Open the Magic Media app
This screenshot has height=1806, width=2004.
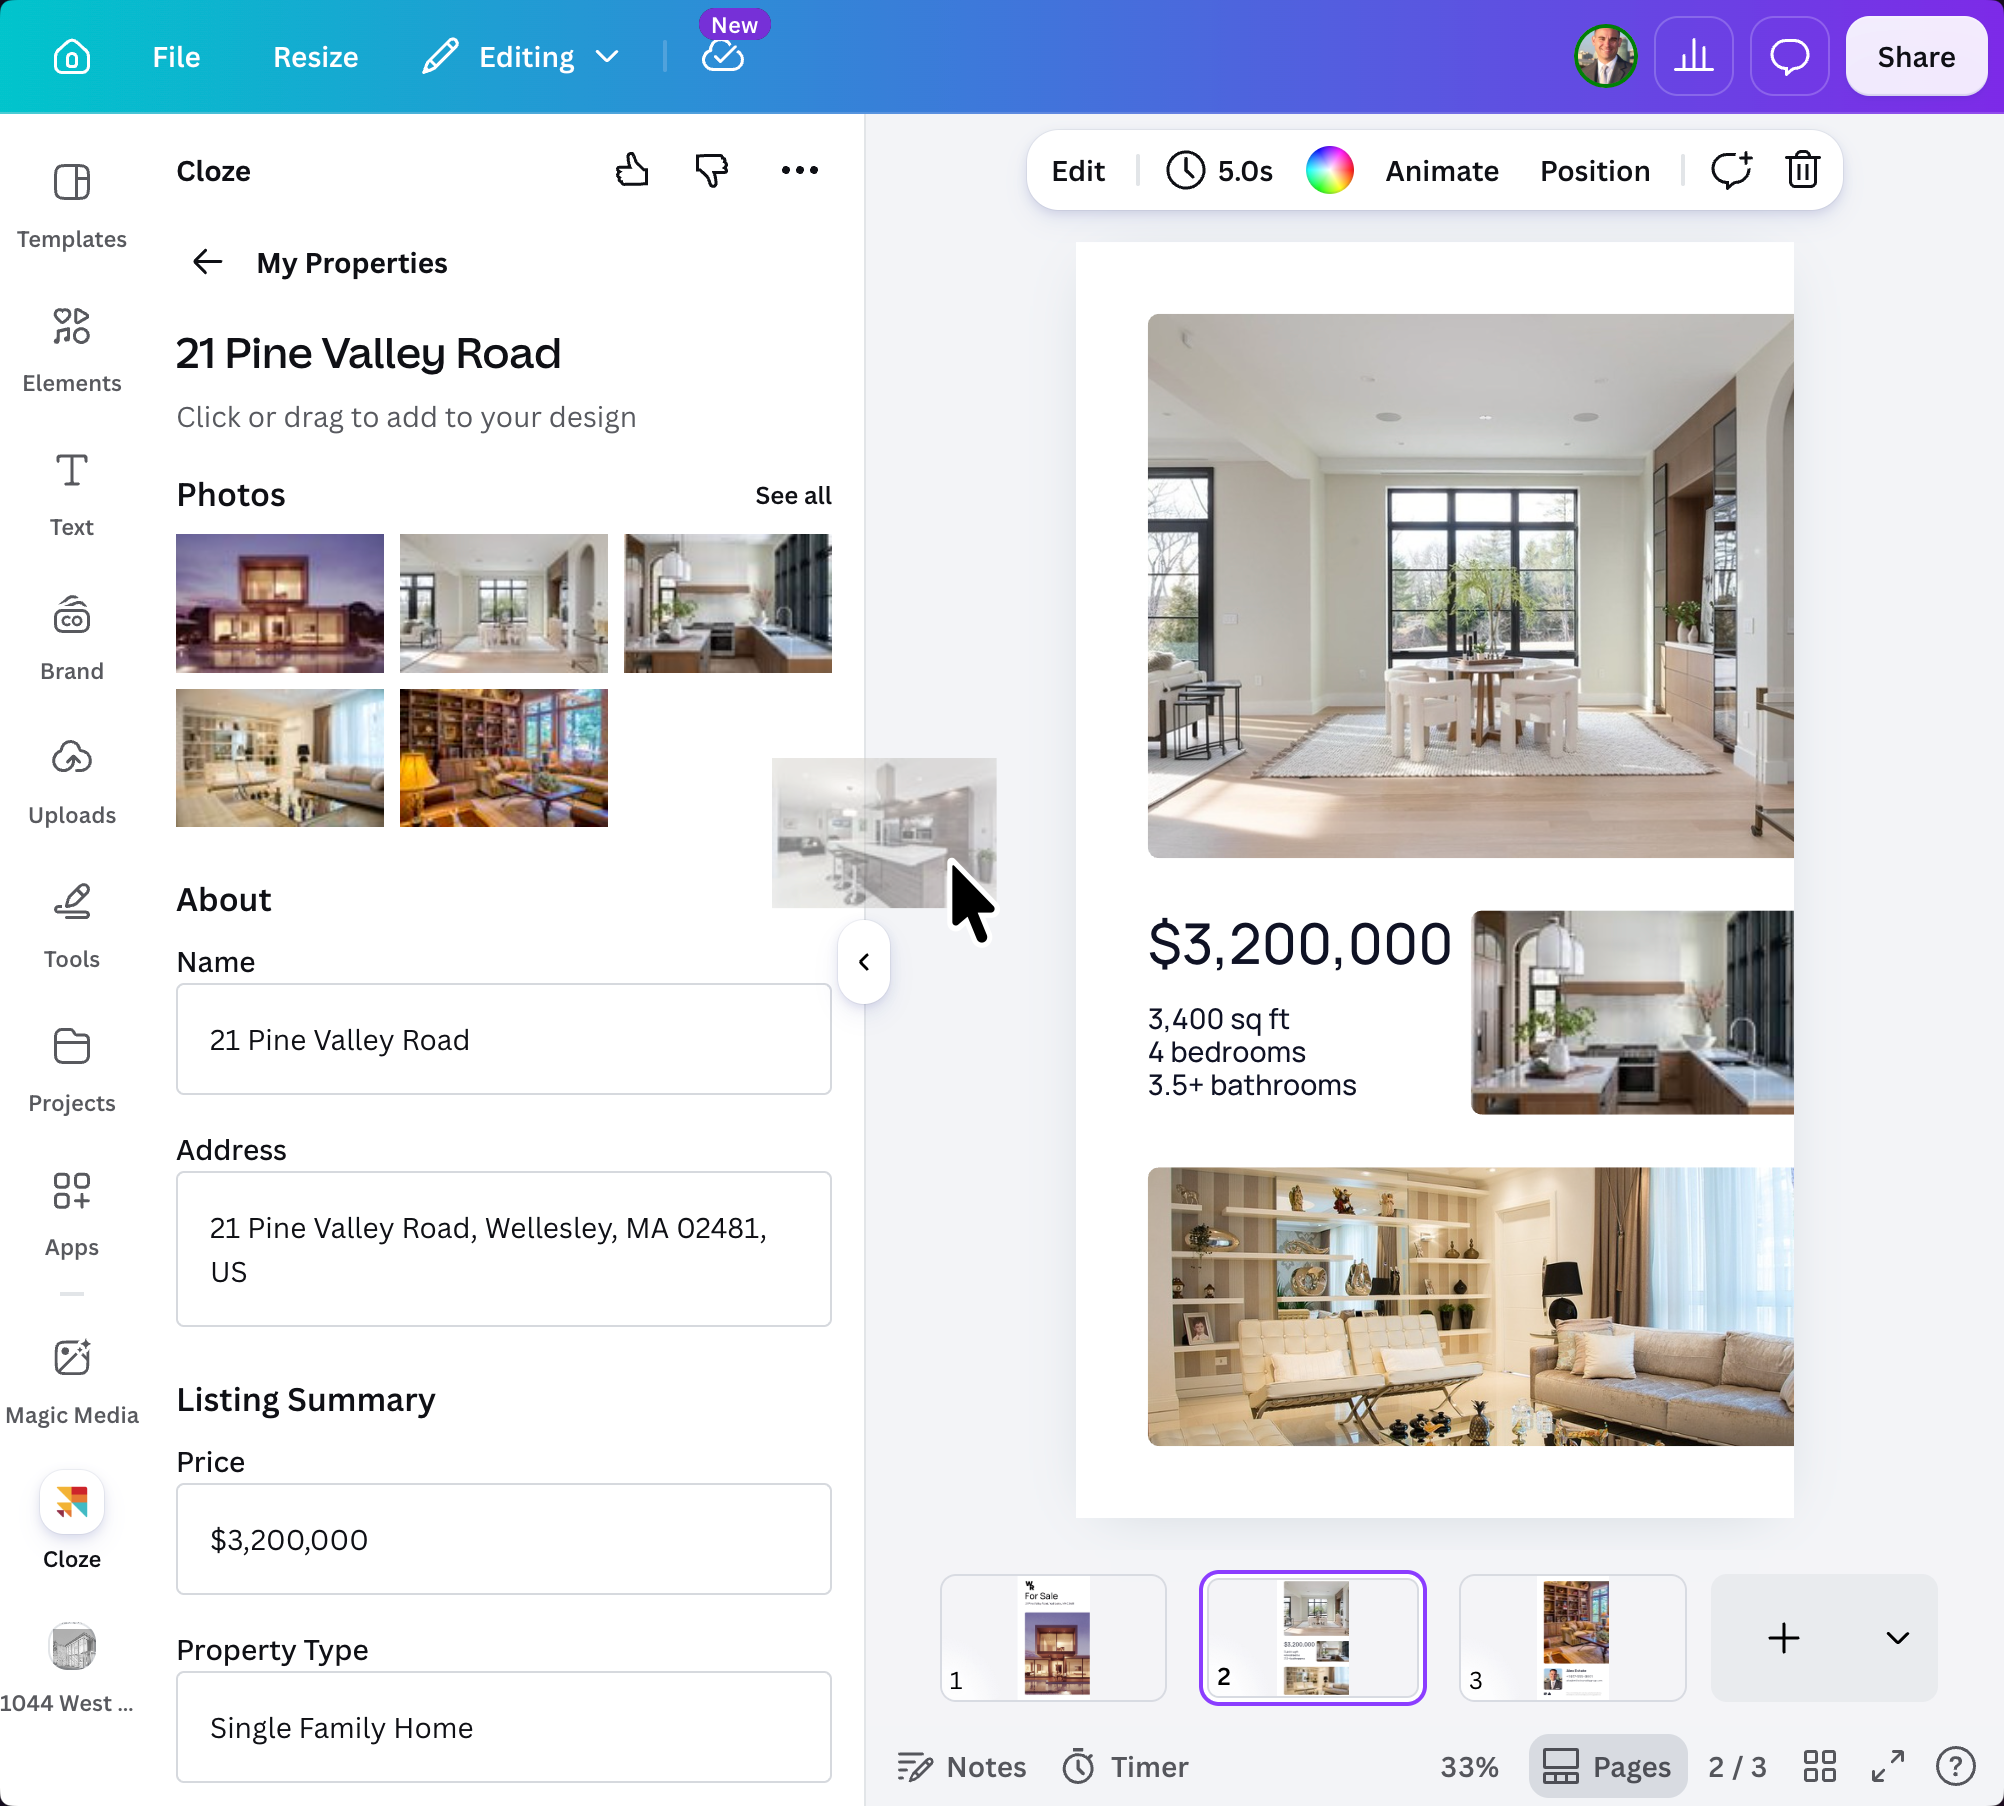(72, 1381)
